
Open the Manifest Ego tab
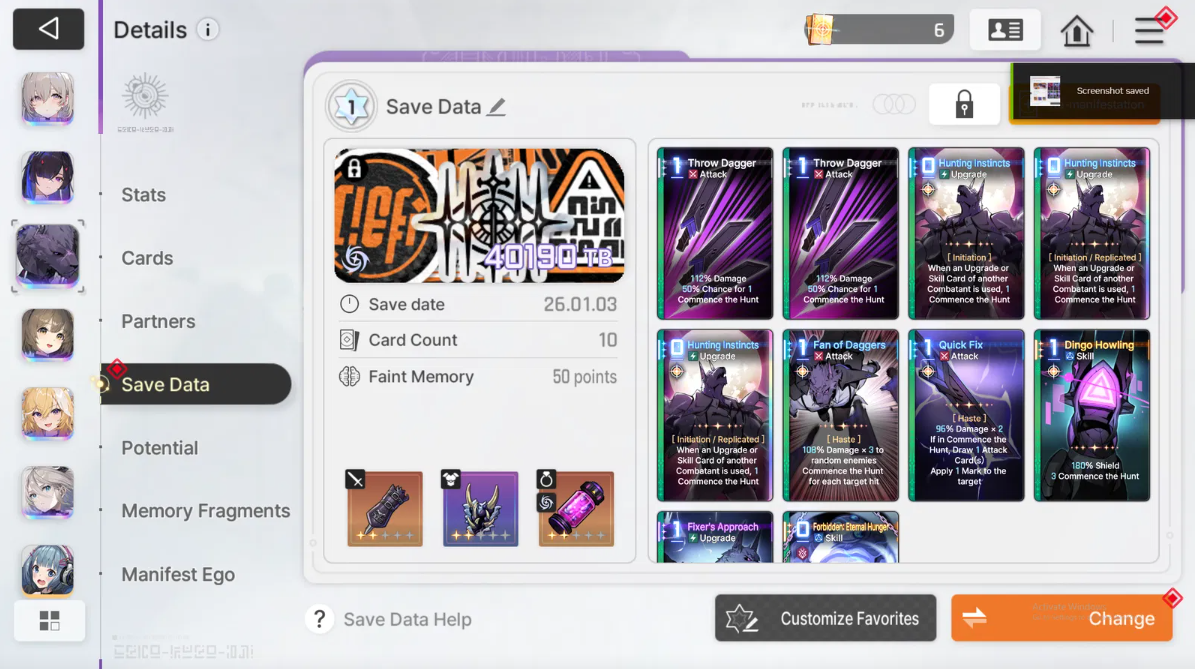pos(178,575)
